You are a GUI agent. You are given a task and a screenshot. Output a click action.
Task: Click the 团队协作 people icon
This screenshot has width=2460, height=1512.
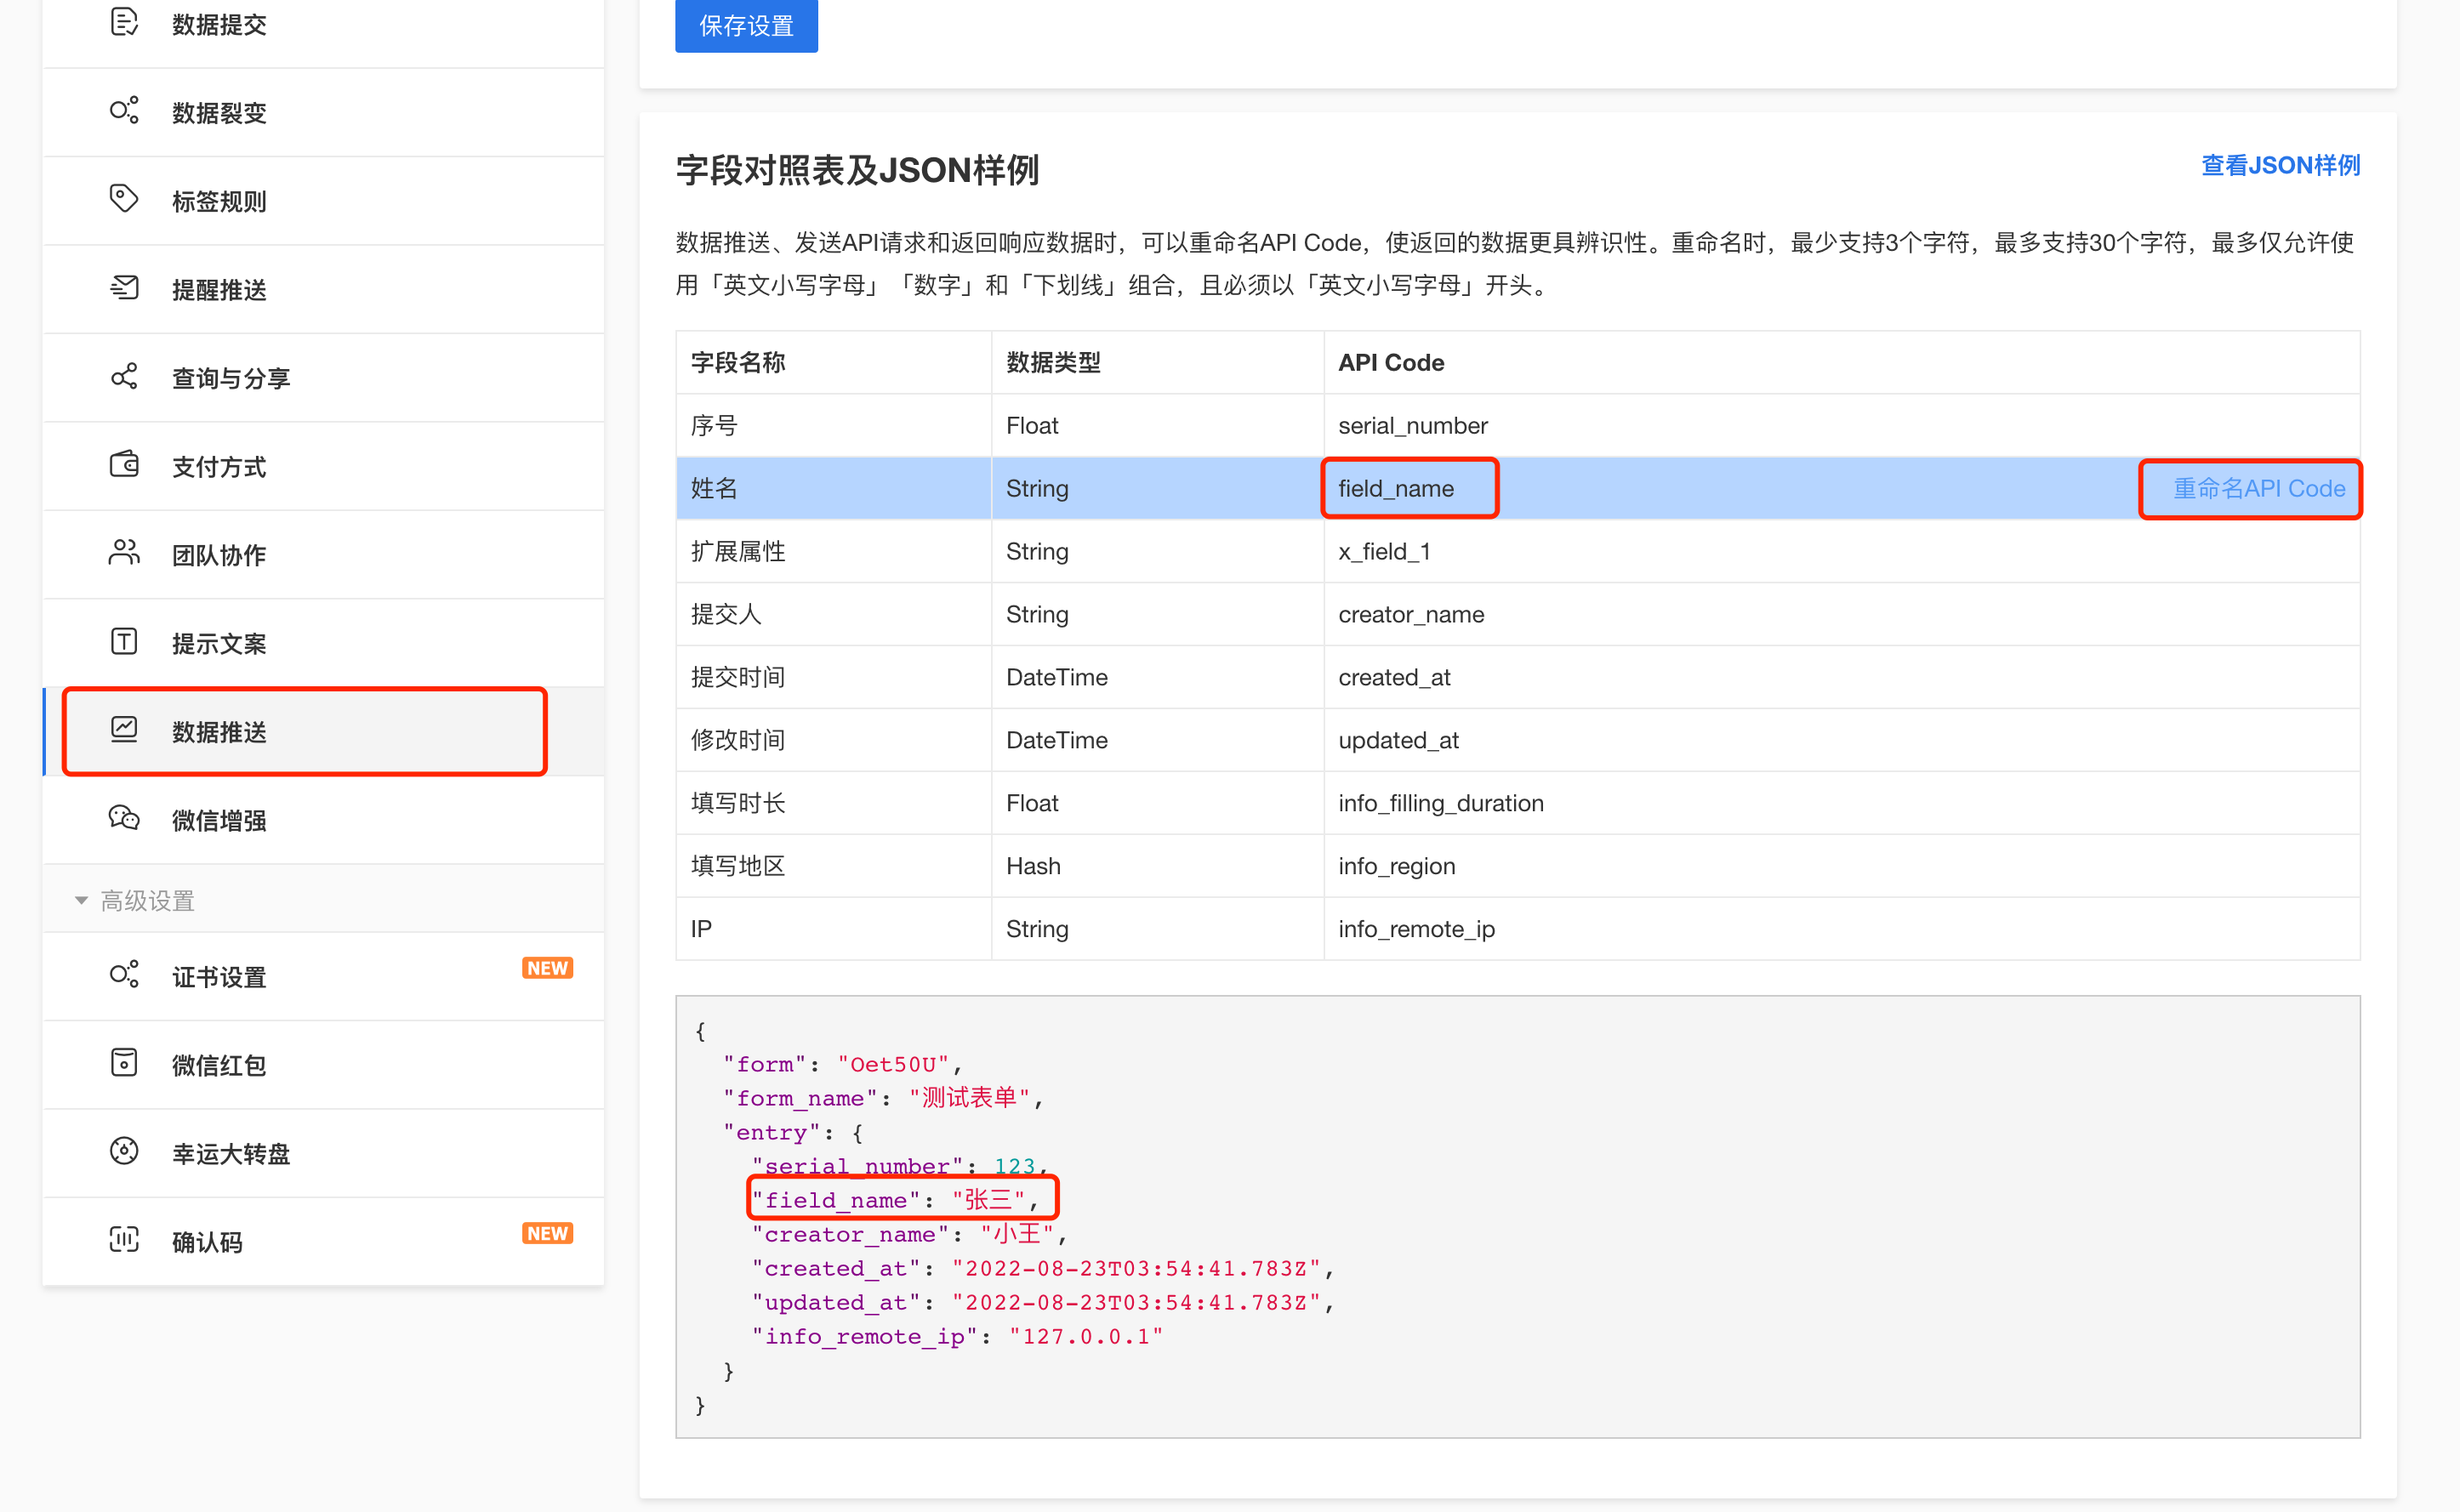(123, 553)
